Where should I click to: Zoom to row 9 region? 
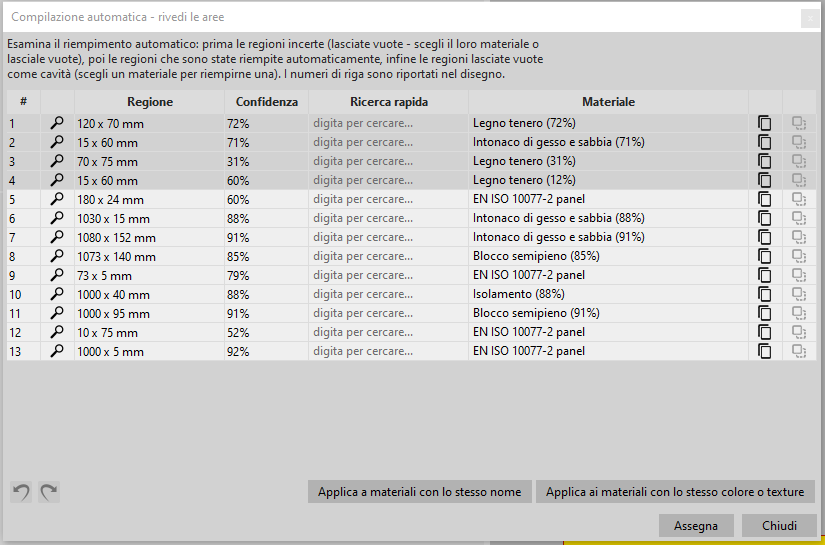57,275
